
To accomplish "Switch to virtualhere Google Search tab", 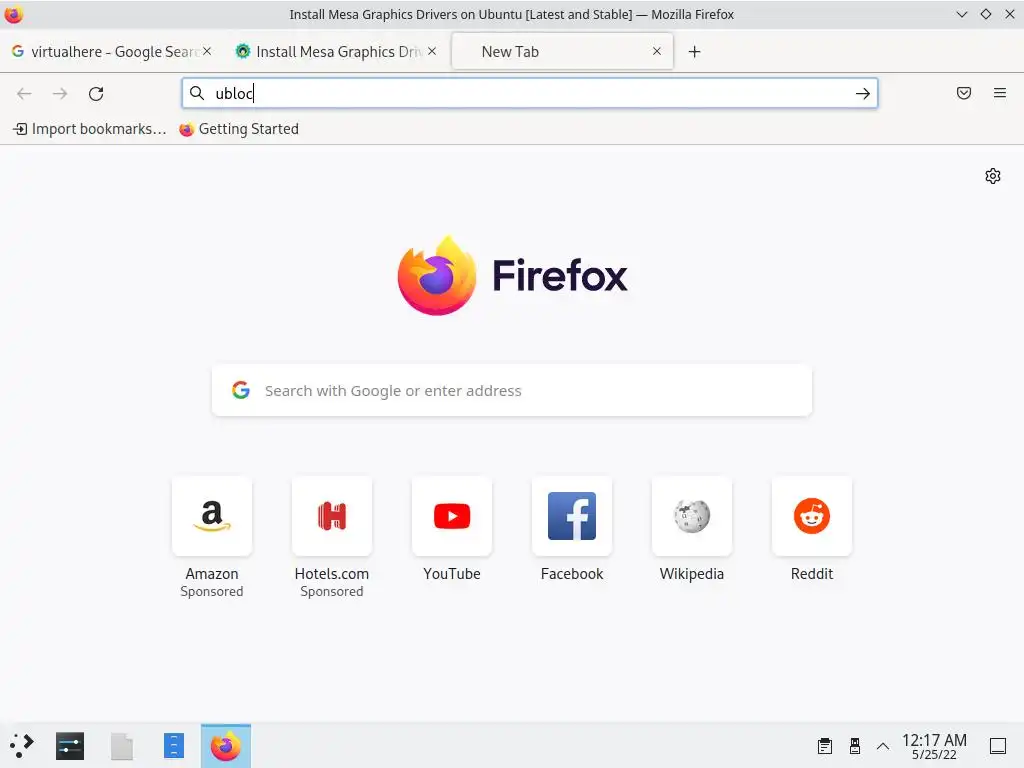I will pyautogui.click(x=111, y=52).
